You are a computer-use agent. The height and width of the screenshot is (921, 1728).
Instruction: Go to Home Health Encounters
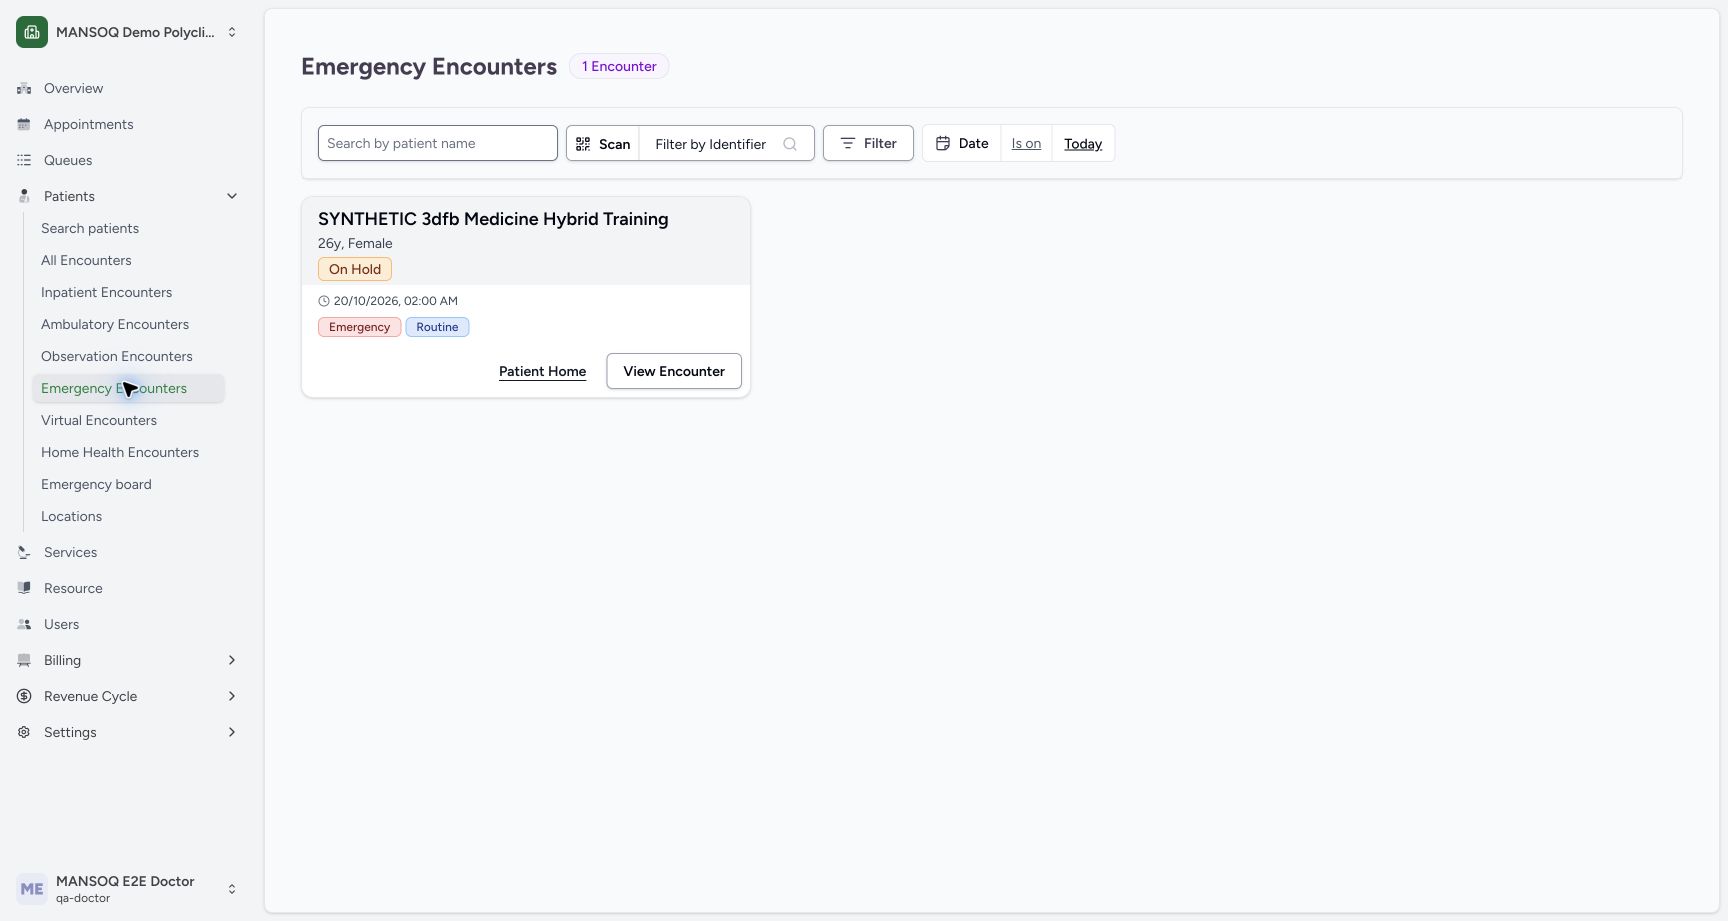coord(120,452)
